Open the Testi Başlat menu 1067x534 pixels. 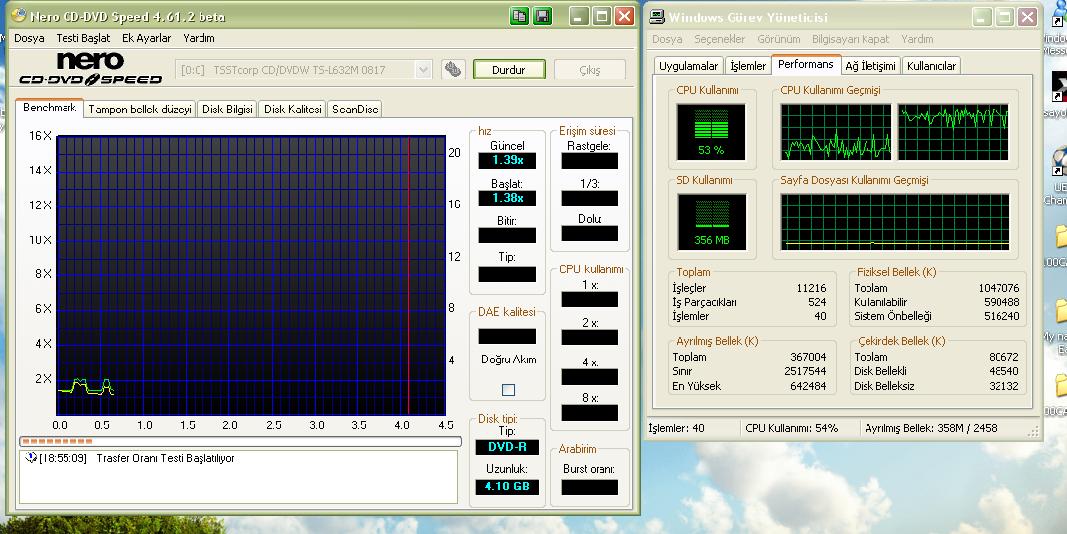click(82, 38)
